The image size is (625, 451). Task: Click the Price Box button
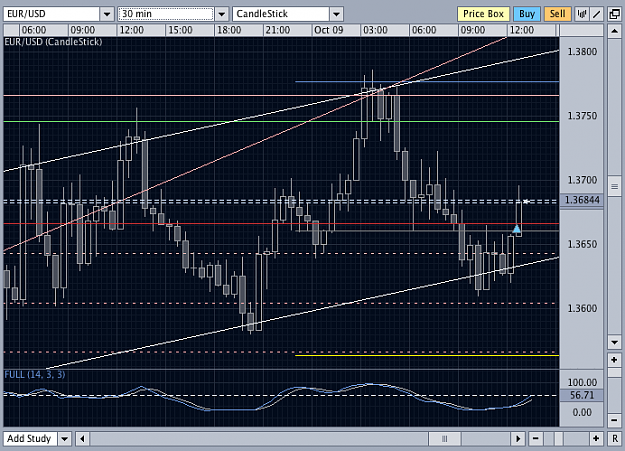483,14
